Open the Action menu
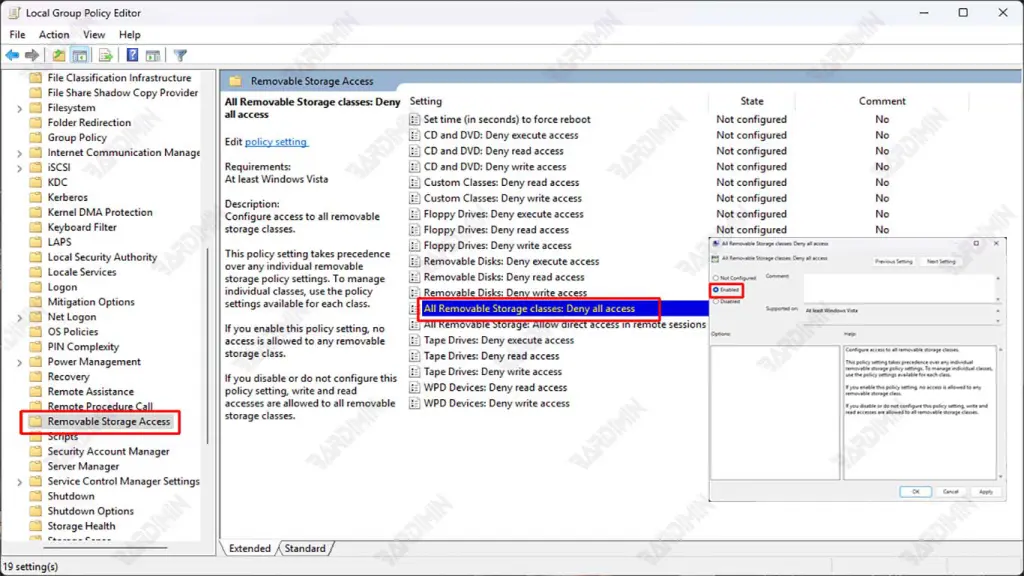The width and height of the screenshot is (1024, 576). click(x=54, y=35)
